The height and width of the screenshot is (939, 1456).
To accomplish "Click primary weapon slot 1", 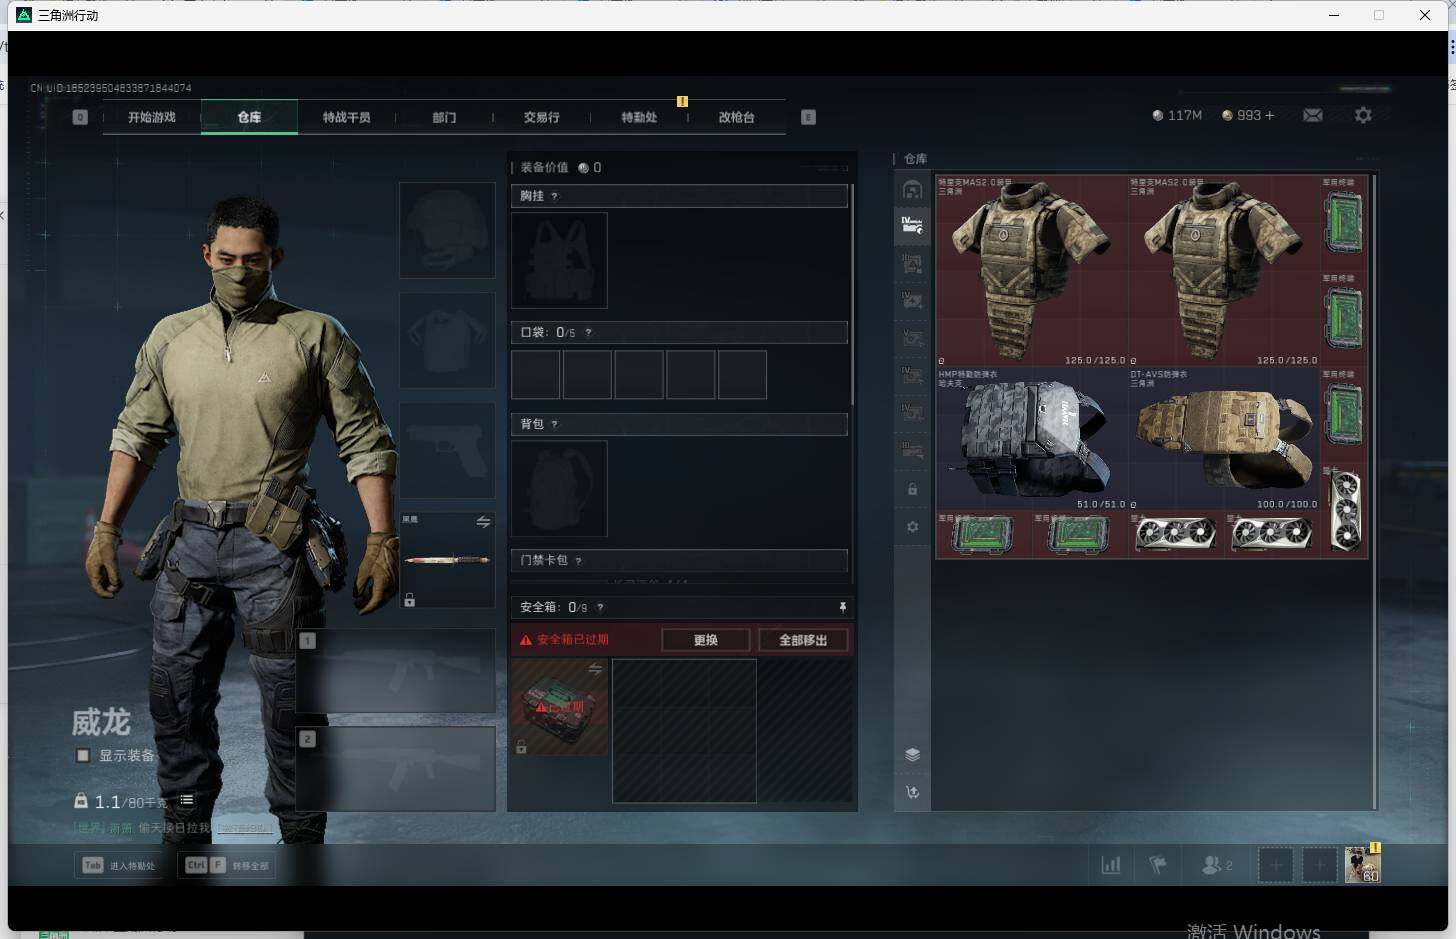I will click(396, 670).
